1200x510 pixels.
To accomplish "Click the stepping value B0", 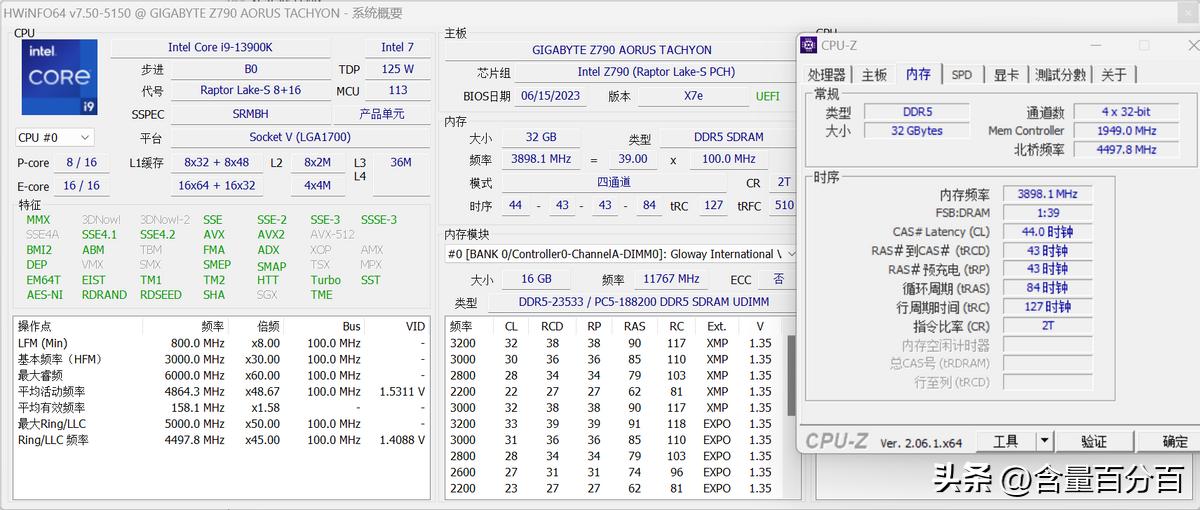I will point(250,69).
